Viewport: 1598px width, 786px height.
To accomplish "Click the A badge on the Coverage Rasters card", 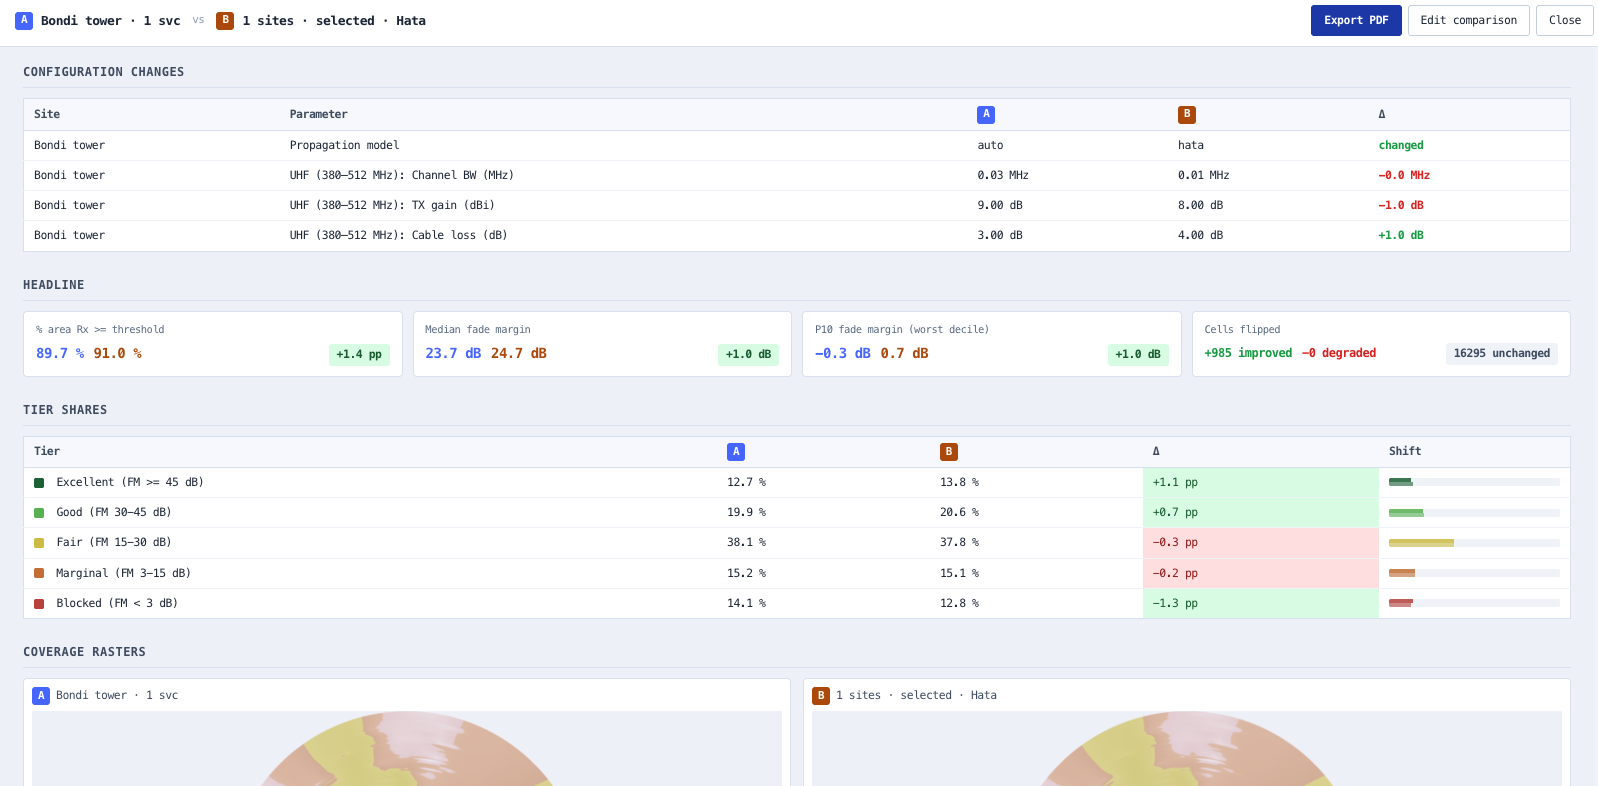I will coord(41,695).
